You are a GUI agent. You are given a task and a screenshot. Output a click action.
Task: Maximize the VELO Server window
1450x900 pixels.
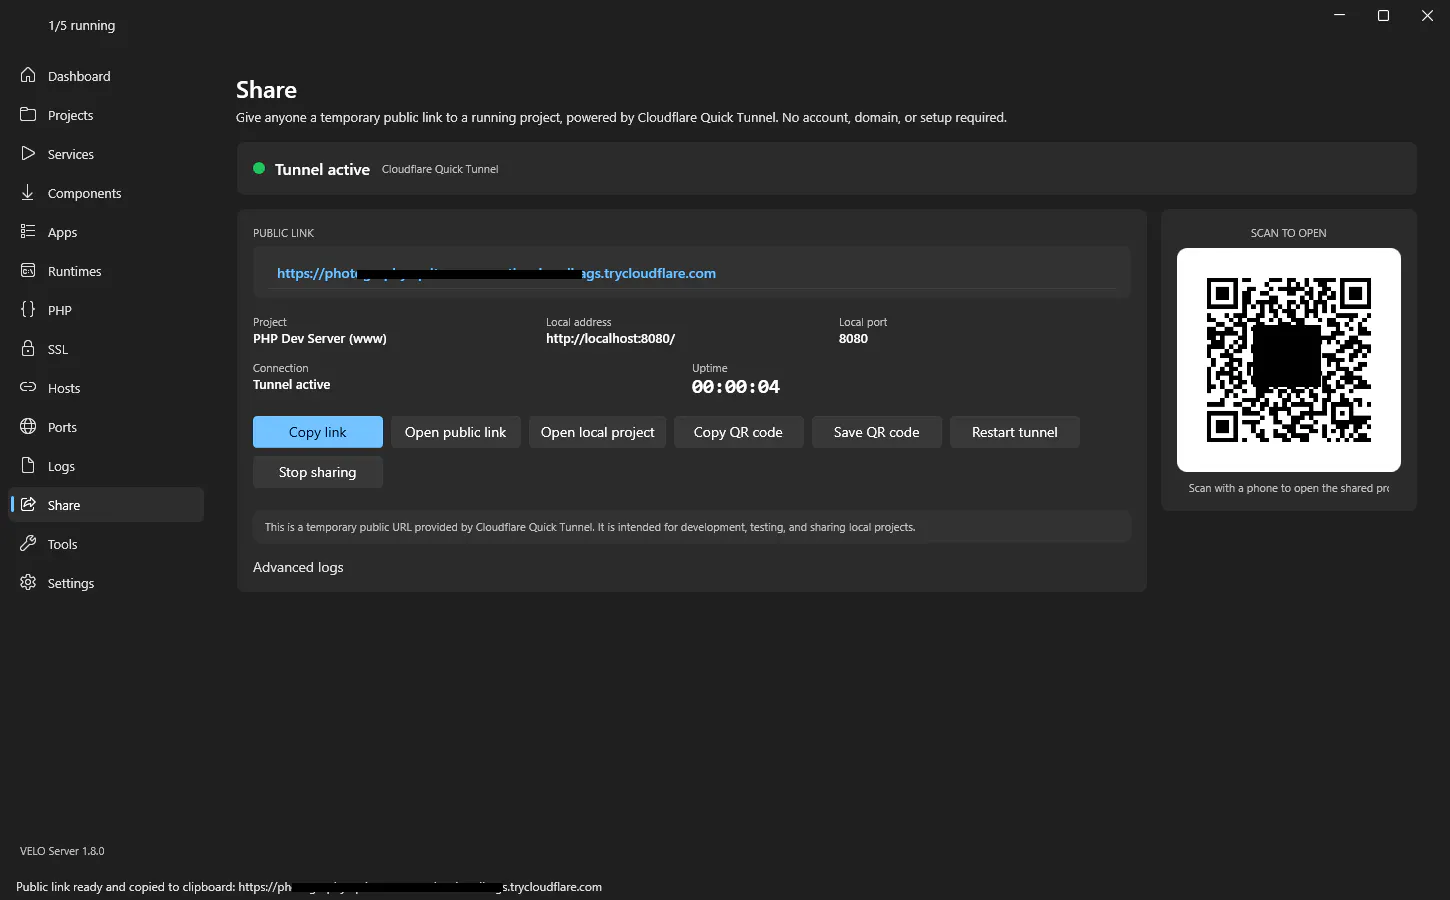pos(1384,15)
